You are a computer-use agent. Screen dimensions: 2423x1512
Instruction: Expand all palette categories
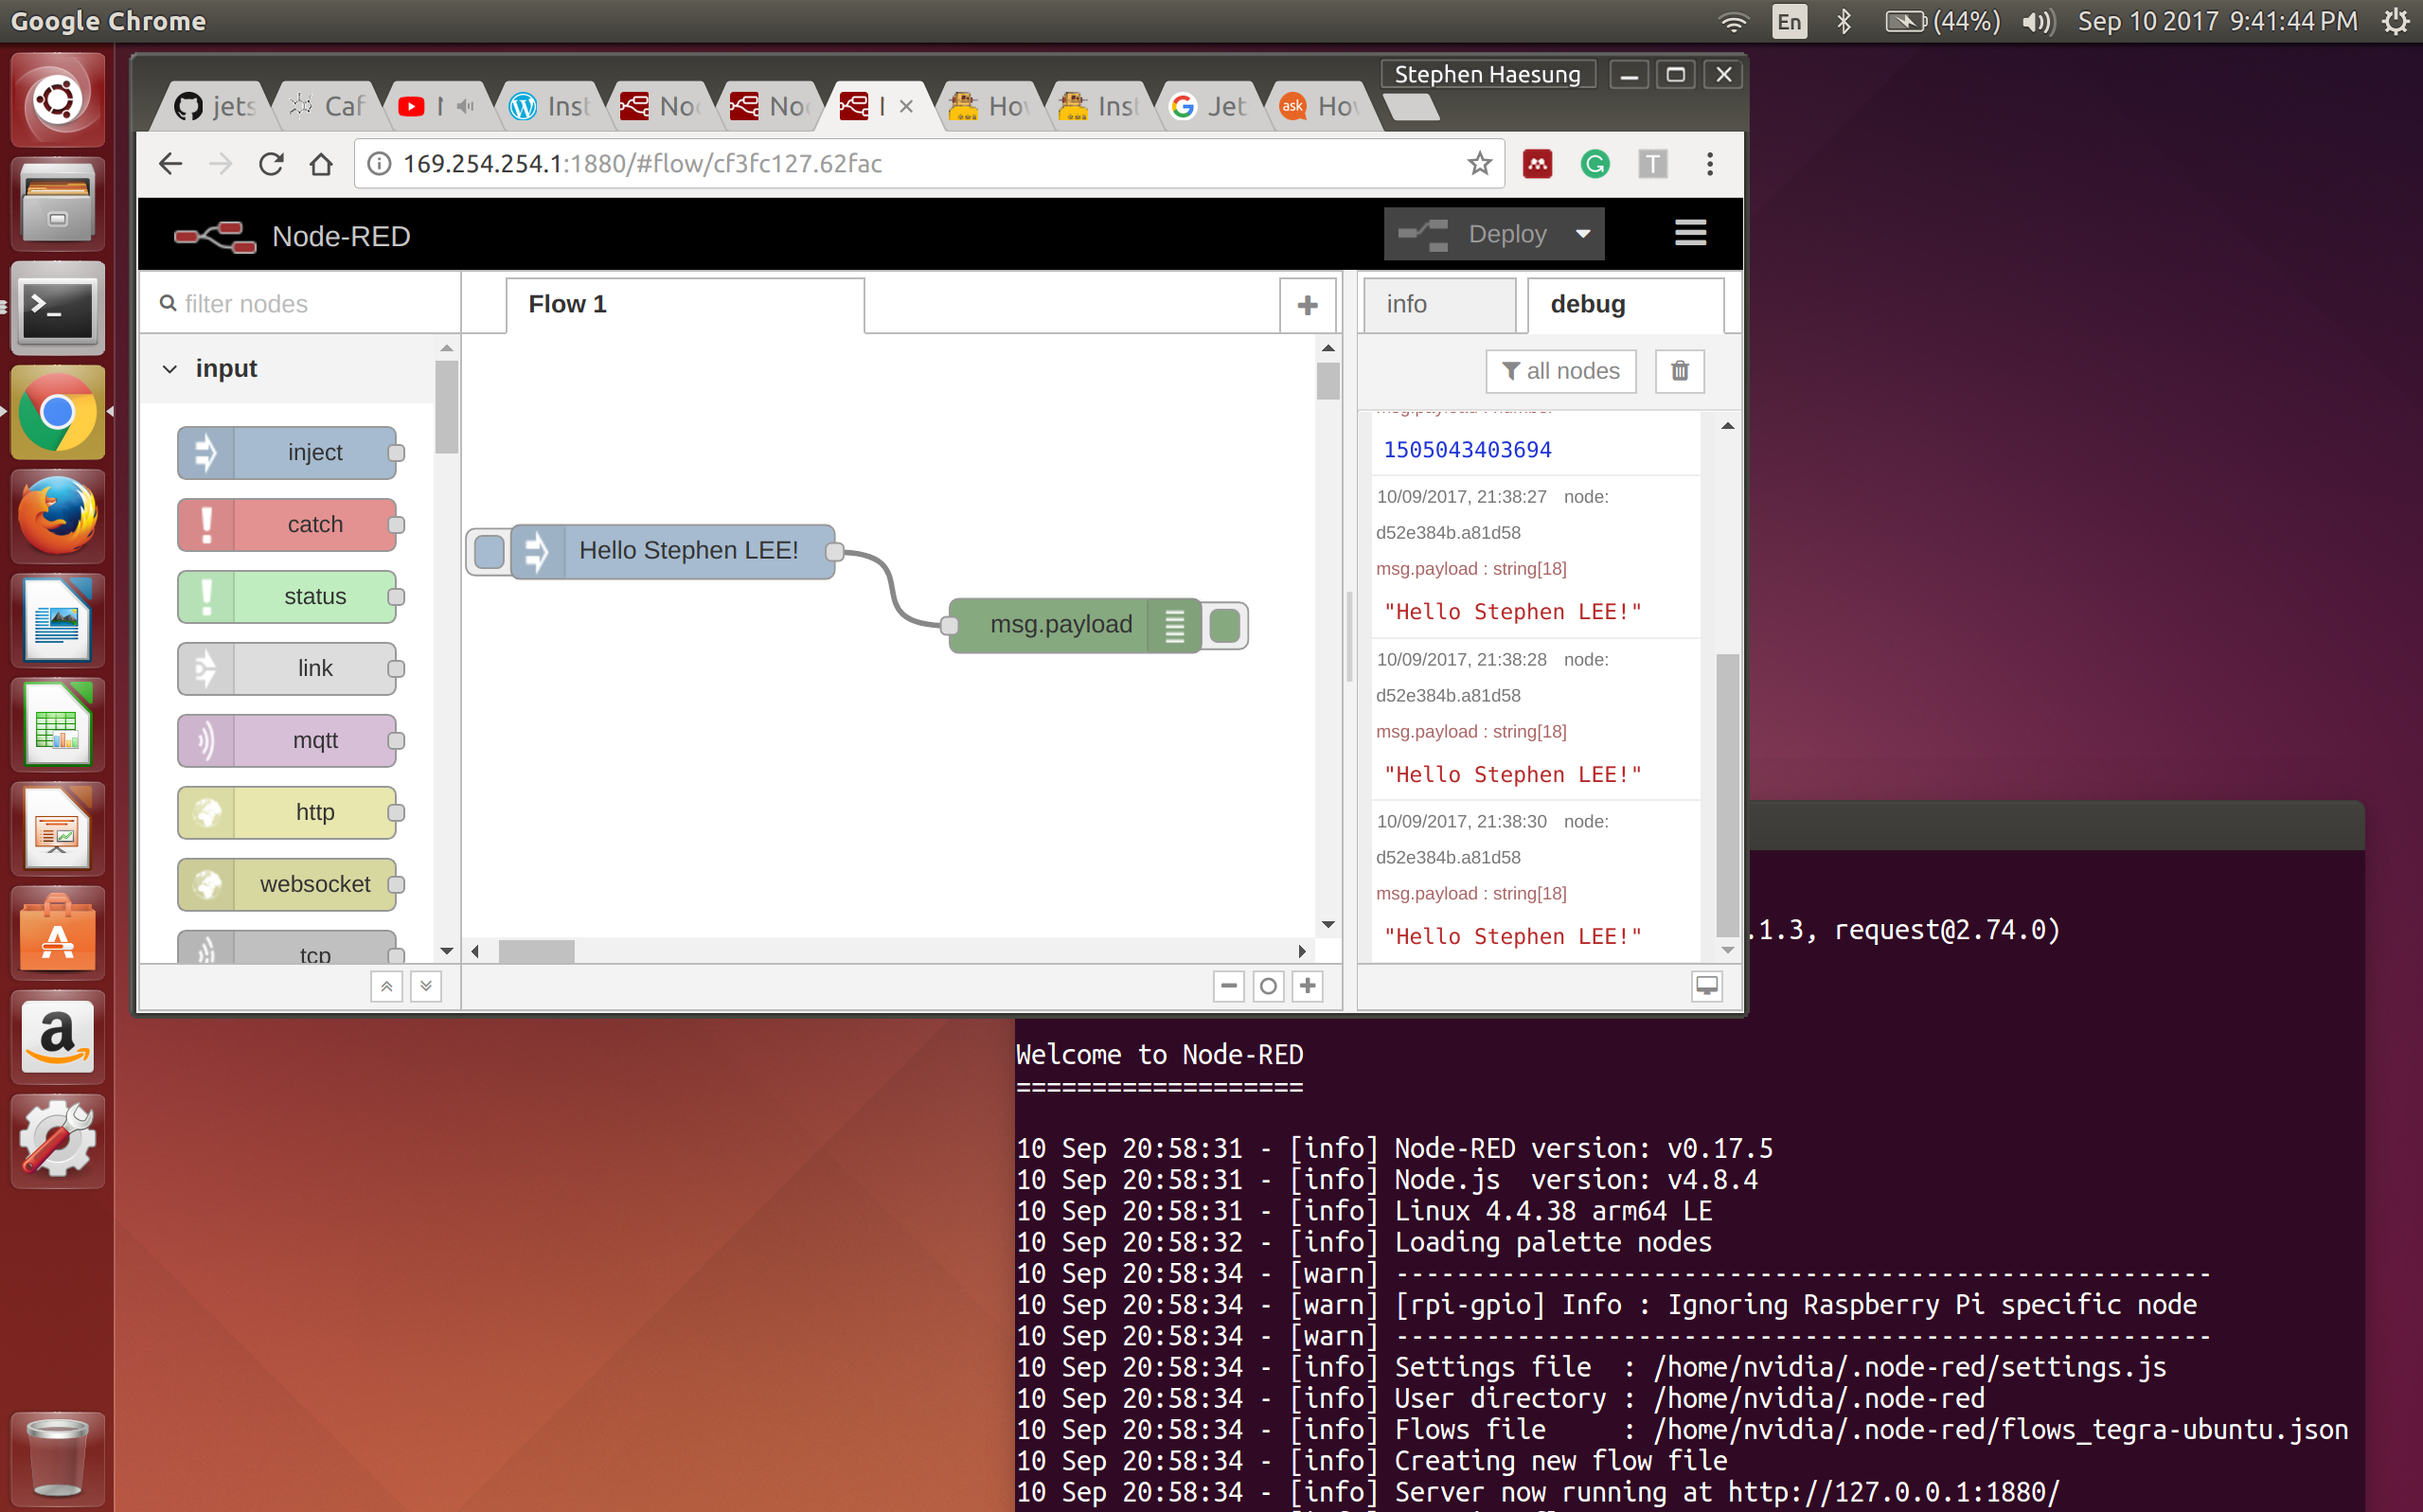426,986
